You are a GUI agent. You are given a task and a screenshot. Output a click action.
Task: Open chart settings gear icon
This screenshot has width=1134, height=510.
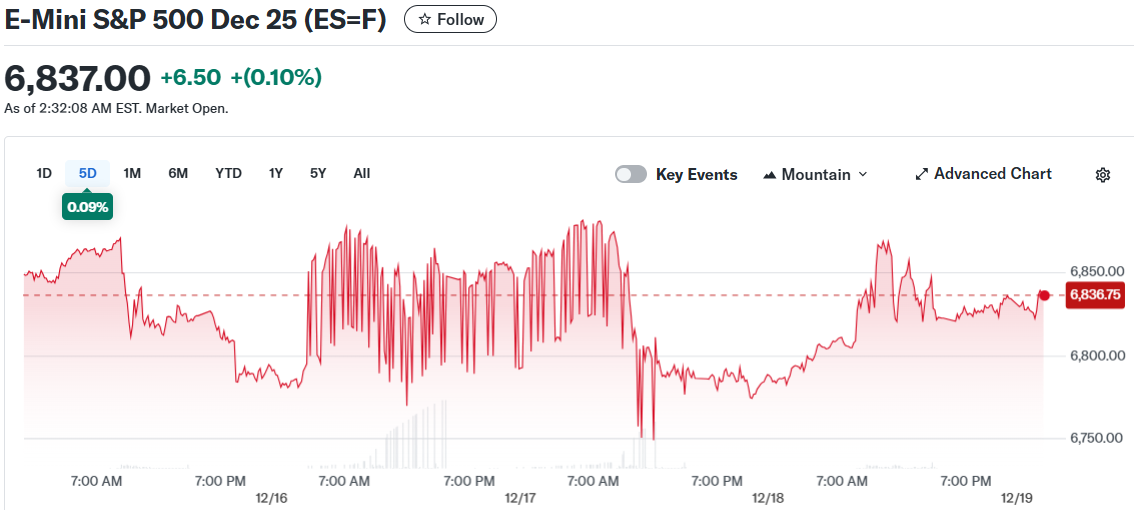click(1103, 175)
